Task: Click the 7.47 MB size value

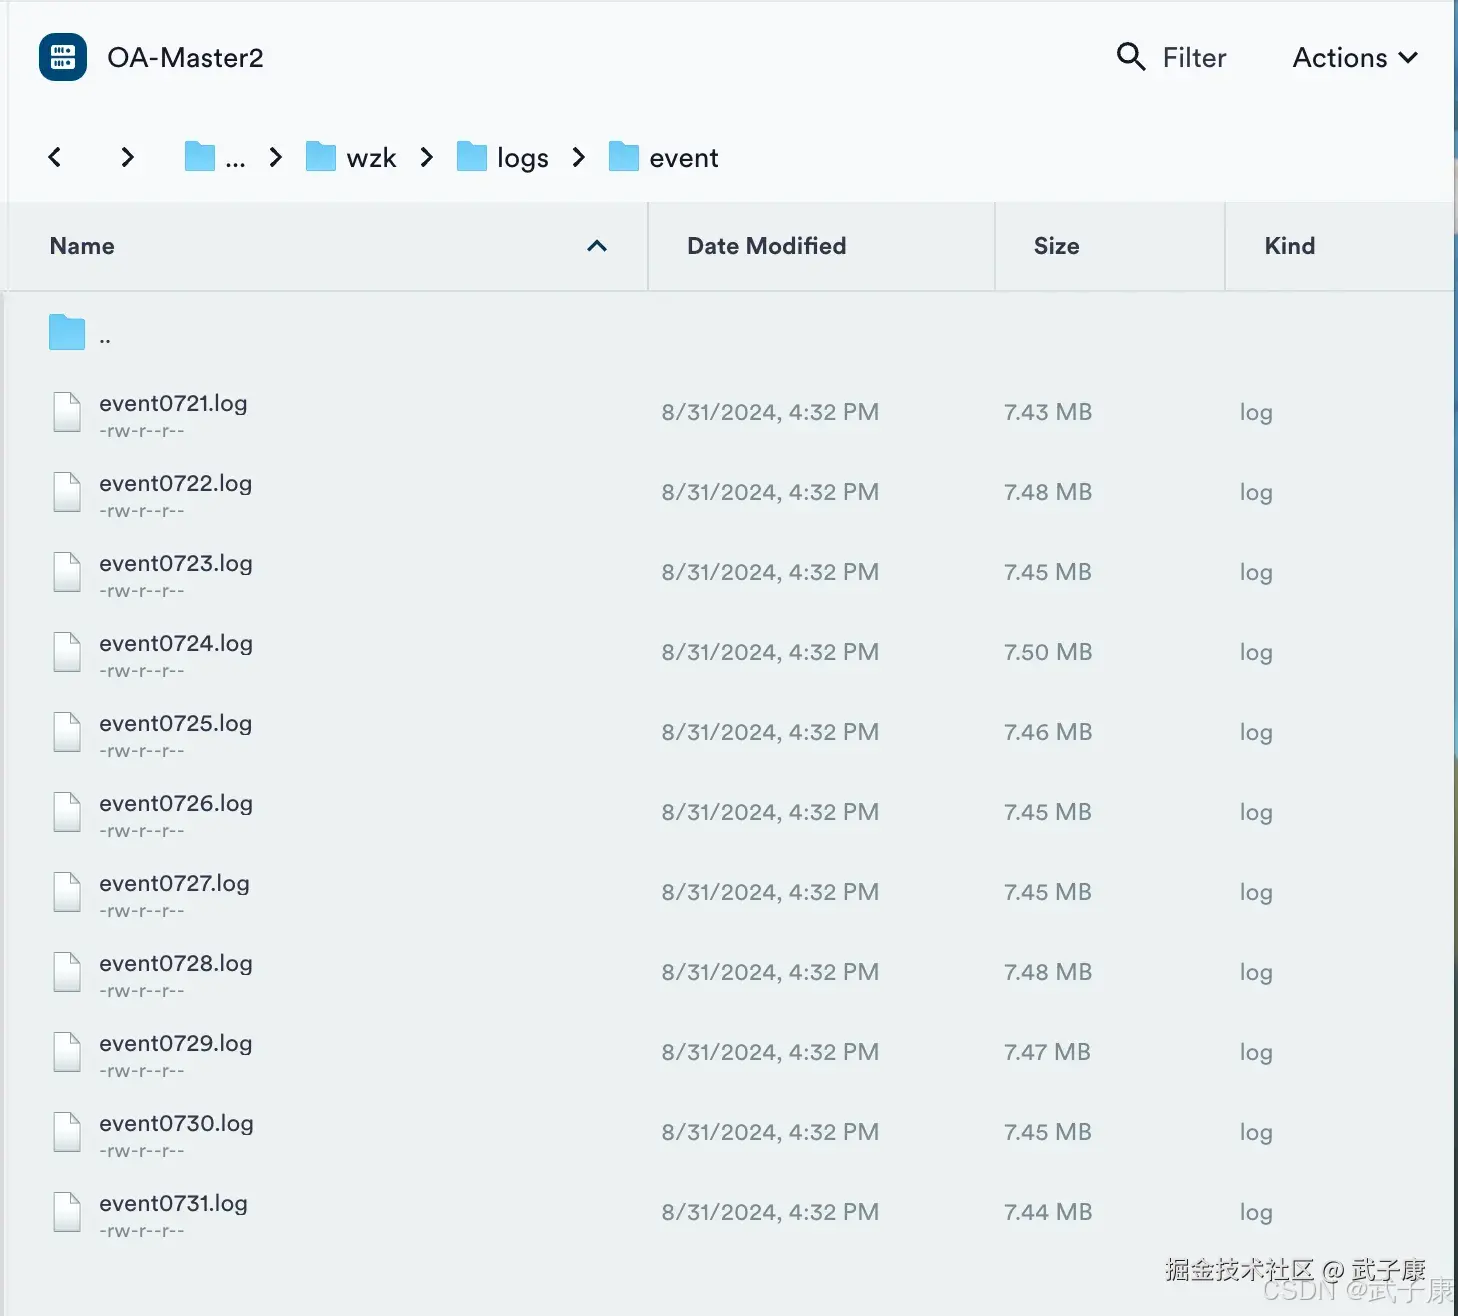Action: (x=1047, y=1052)
